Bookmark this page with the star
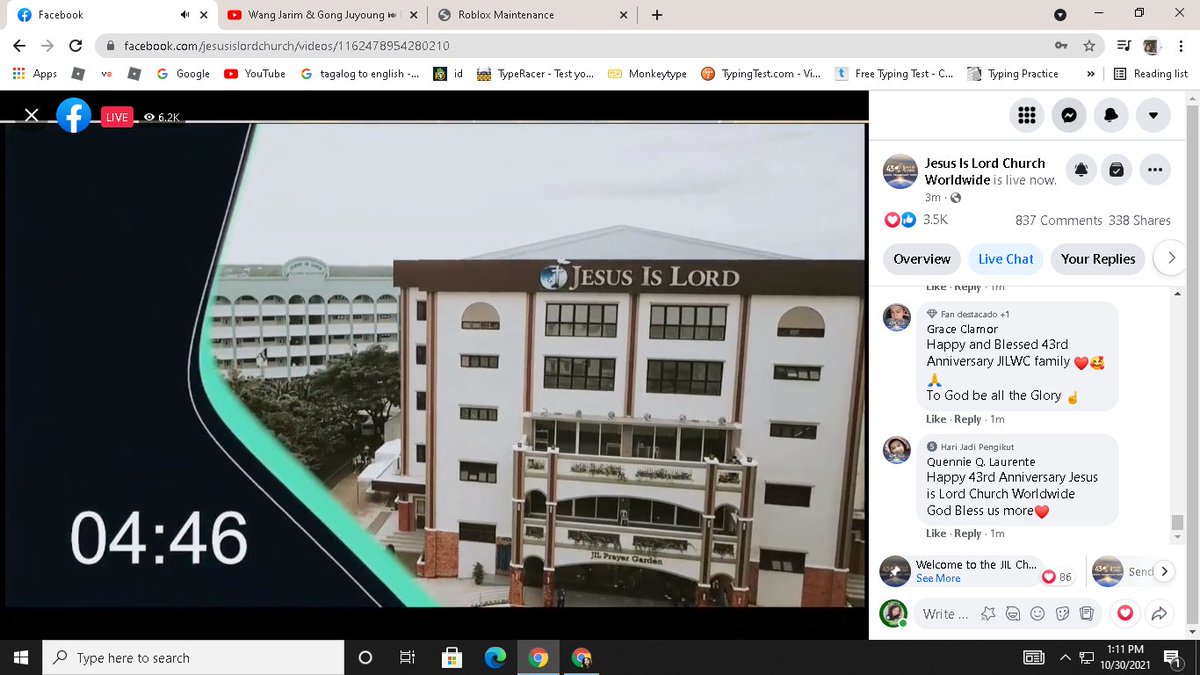This screenshot has height=675, width=1200. click(1089, 45)
